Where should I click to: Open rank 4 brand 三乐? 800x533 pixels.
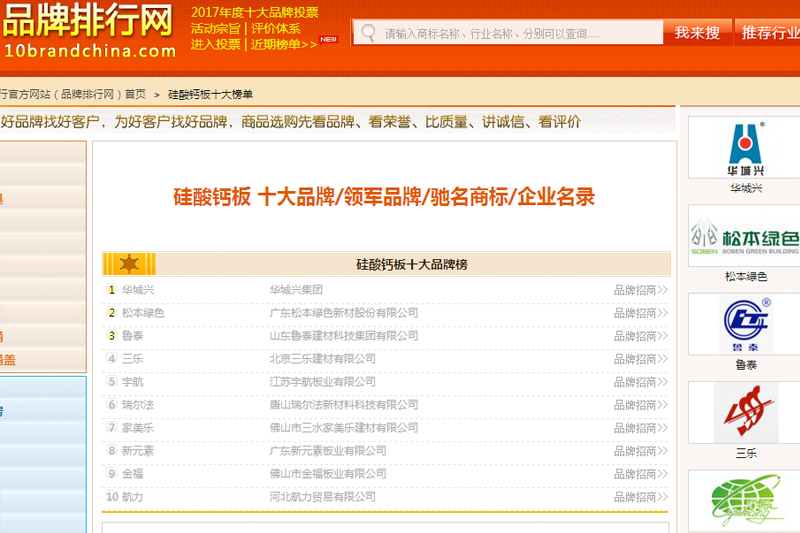(x=133, y=359)
